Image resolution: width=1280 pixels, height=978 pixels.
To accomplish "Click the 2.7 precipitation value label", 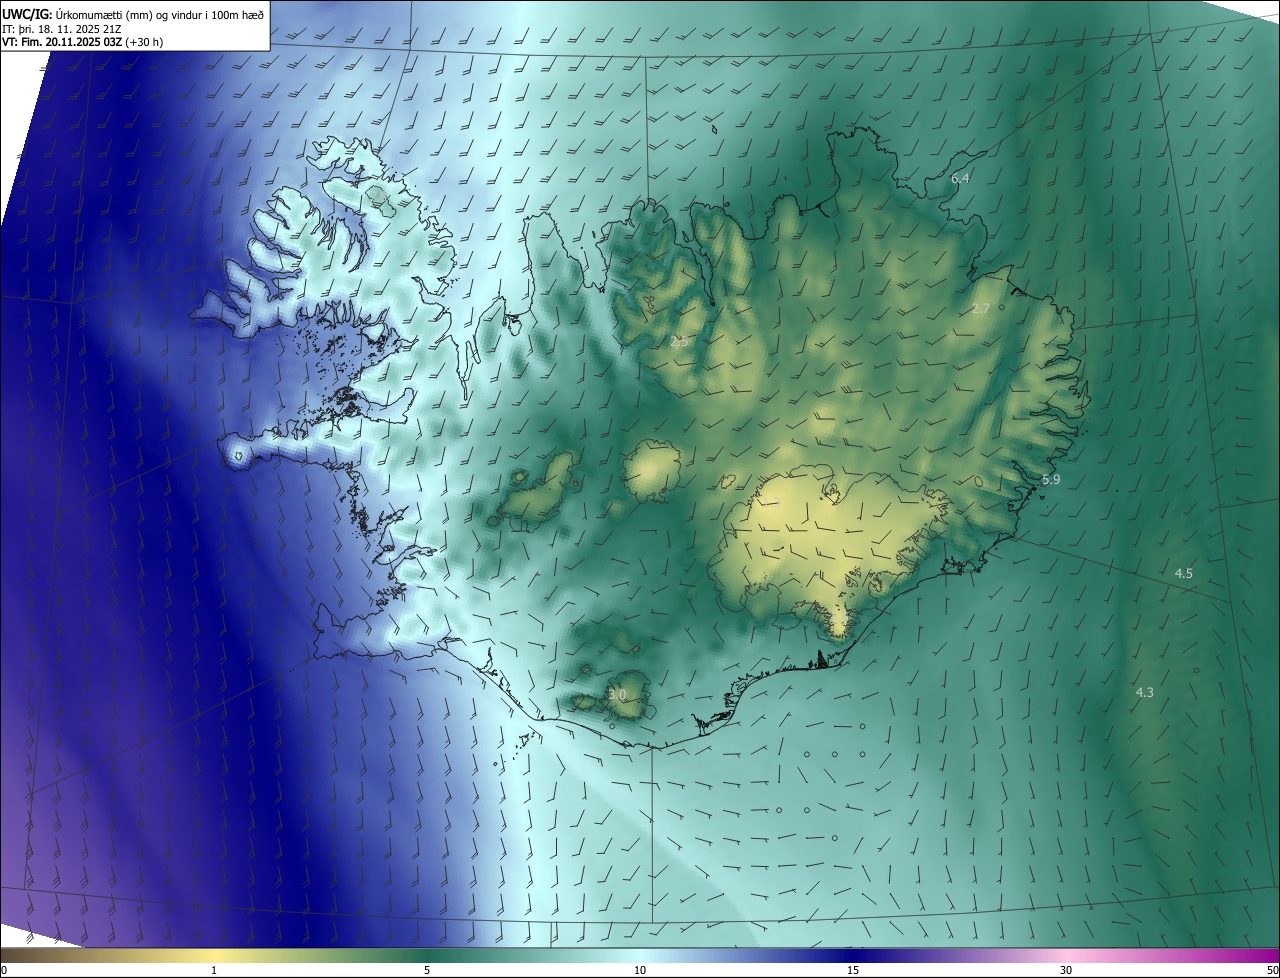I will (x=981, y=308).
